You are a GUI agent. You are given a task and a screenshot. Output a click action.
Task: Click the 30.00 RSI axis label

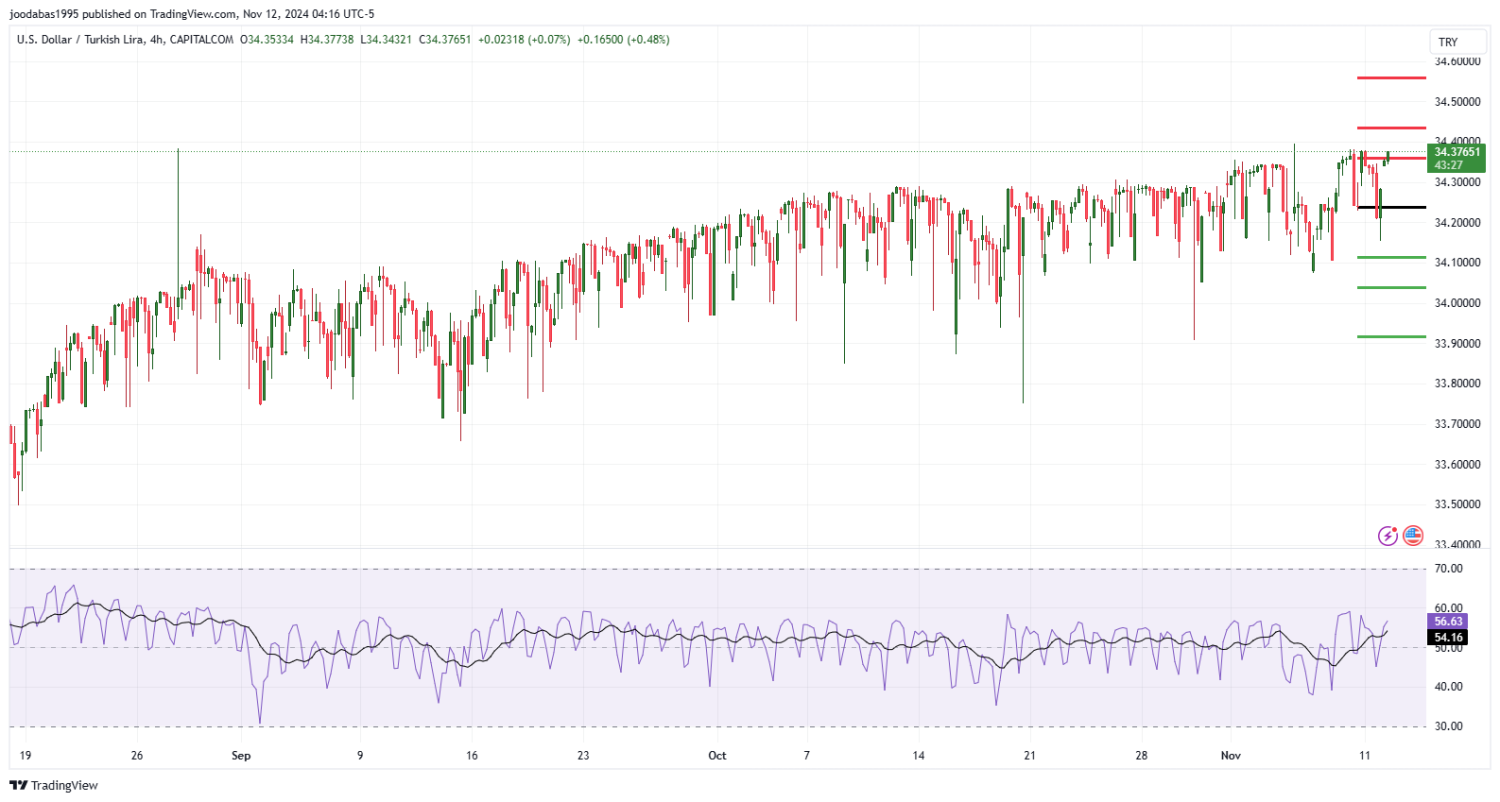(1449, 726)
